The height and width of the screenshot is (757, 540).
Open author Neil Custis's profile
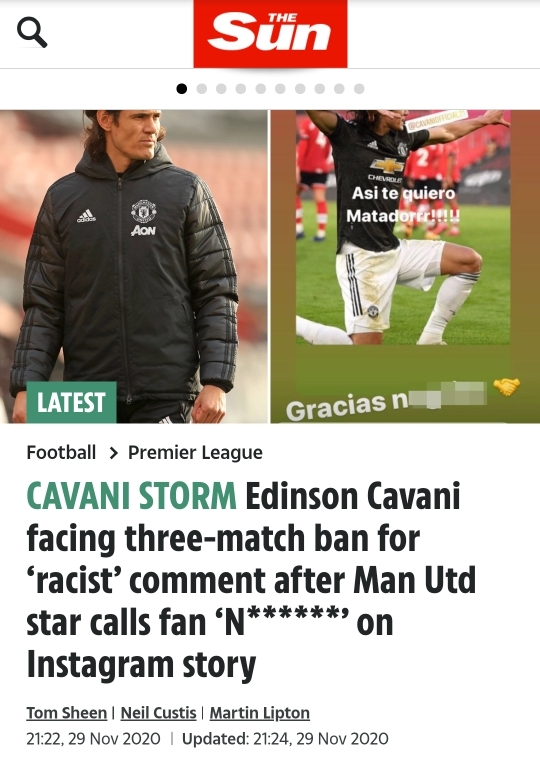158,713
